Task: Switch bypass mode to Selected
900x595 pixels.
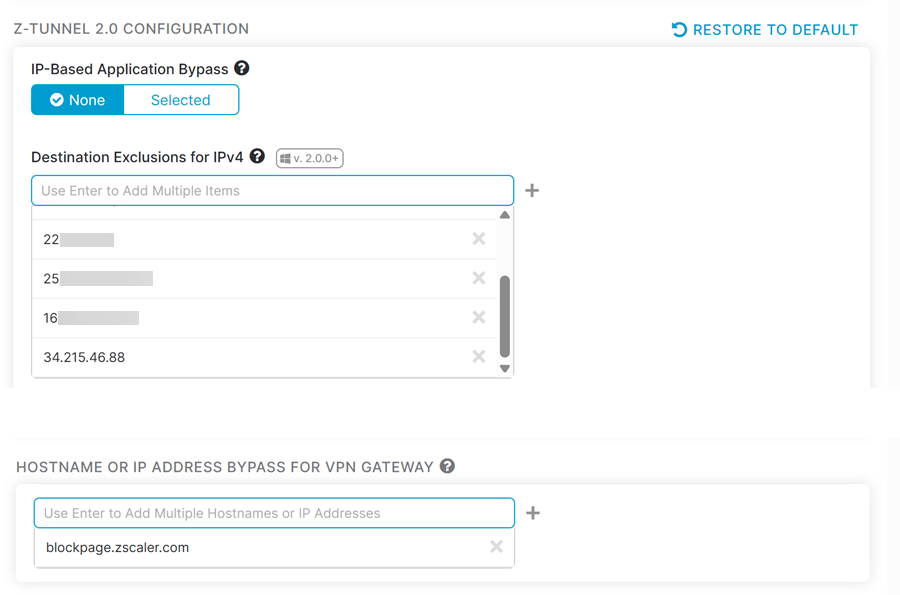Action: tap(180, 100)
